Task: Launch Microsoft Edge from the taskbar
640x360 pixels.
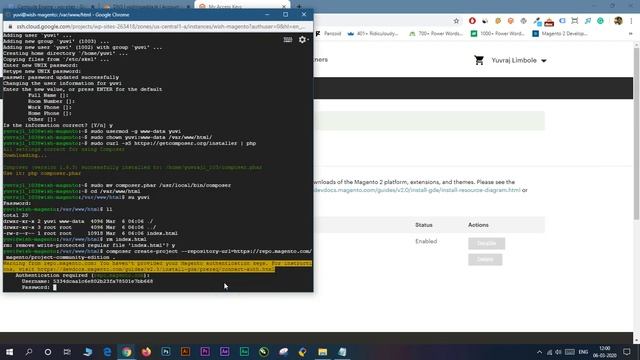Action: tap(107, 352)
